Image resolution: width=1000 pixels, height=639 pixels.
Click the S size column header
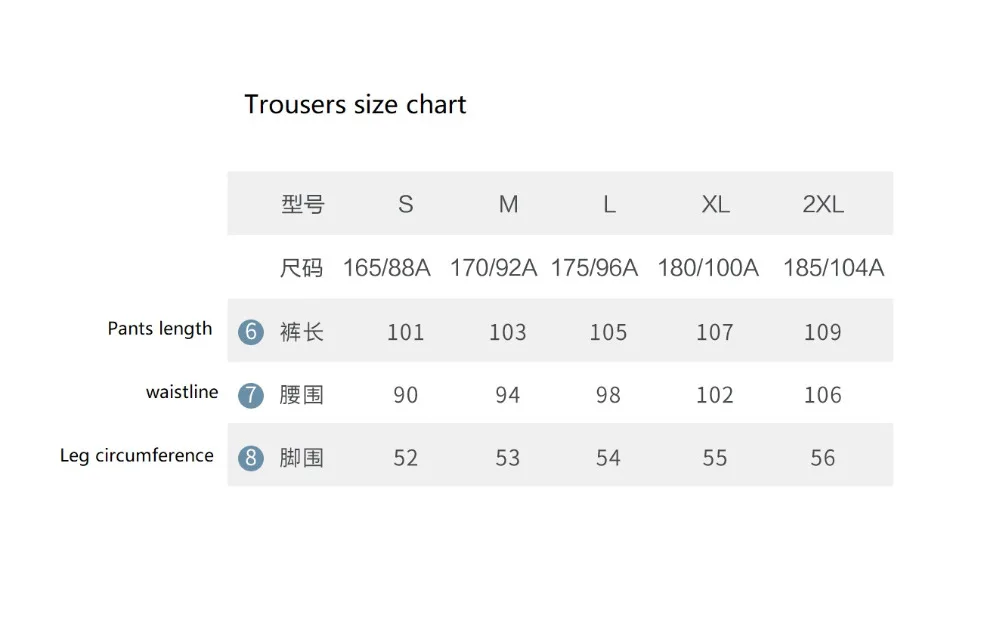click(x=406, y=204)
